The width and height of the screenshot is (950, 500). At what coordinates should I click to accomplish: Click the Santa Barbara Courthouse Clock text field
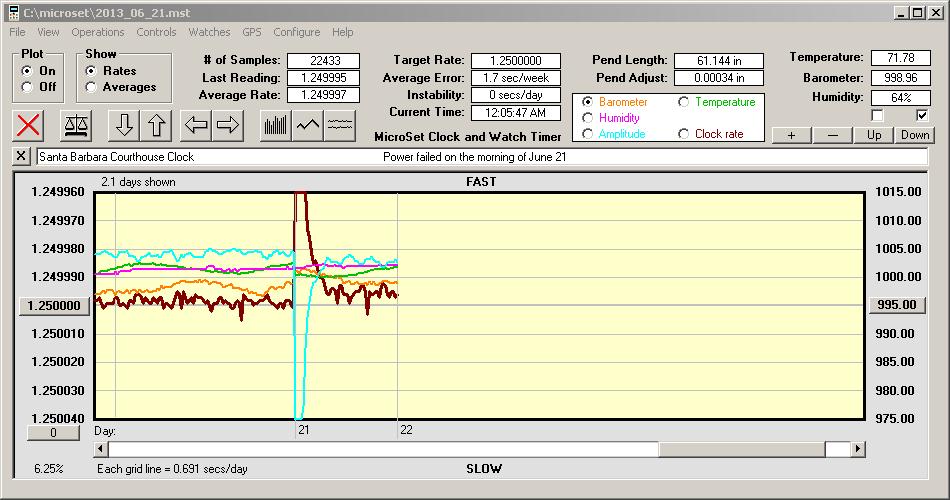(x=482, y=156)
